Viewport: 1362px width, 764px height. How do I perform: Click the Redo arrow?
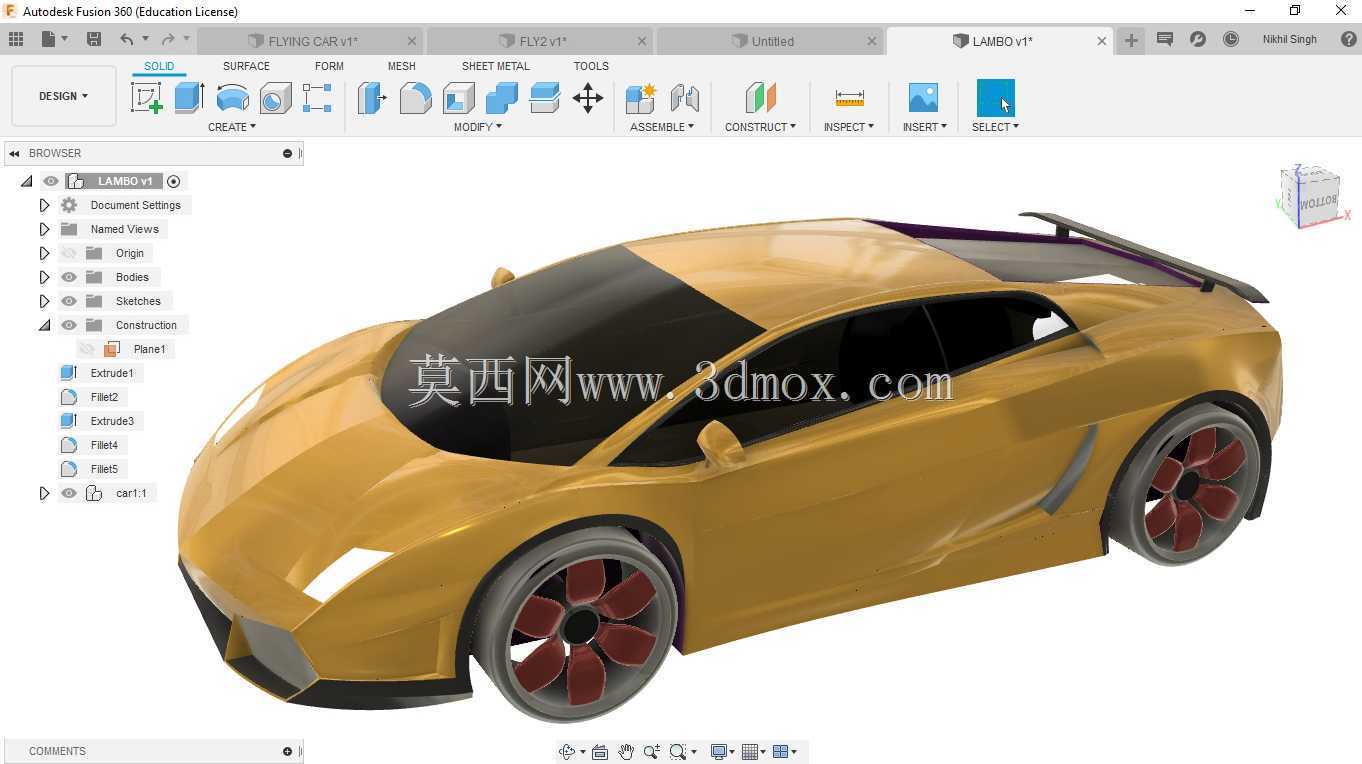(x=168, y=39)
